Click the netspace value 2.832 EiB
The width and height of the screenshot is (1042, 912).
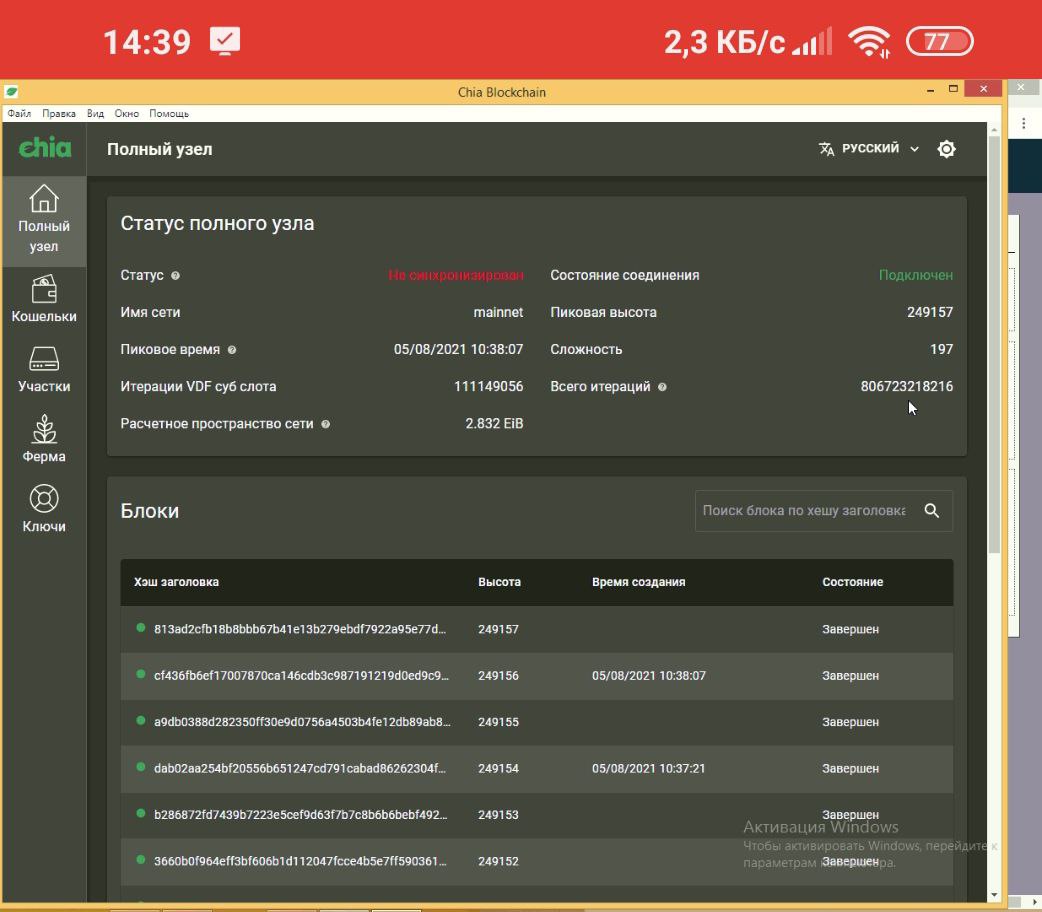coord(494,424)
